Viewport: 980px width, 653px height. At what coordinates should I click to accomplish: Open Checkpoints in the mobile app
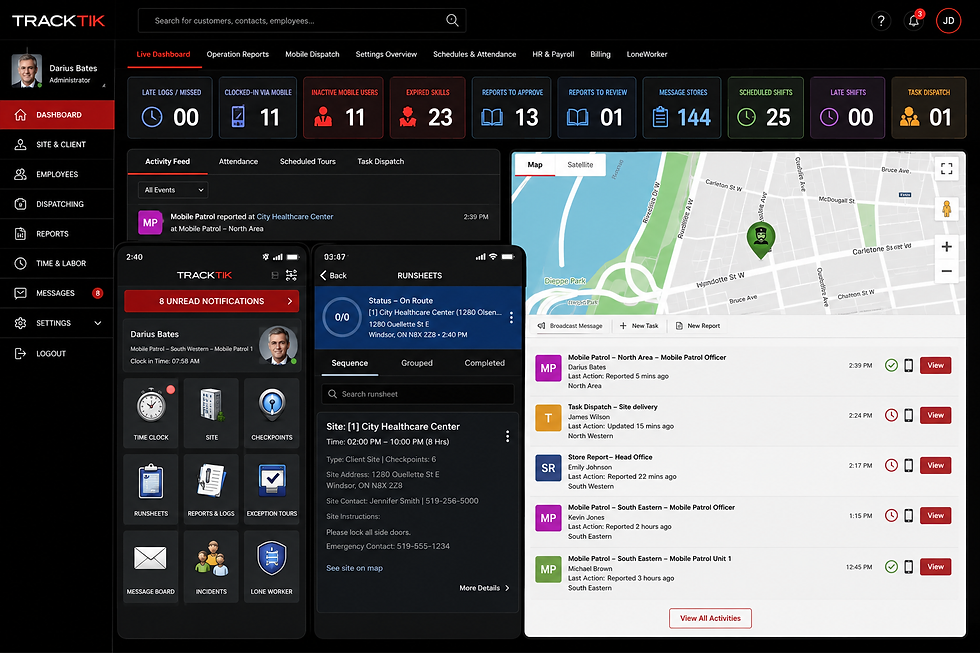pos(271,413)
